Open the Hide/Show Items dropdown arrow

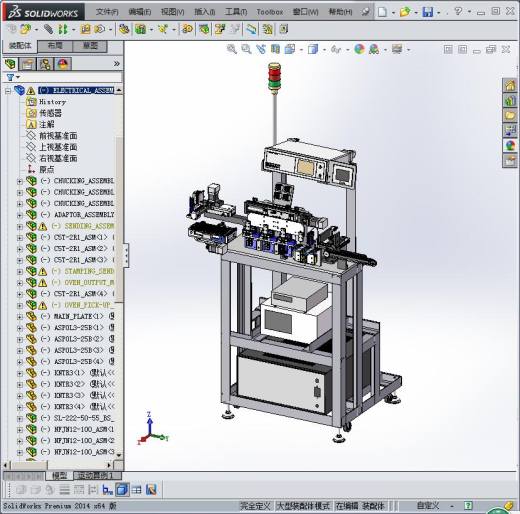point(348,50)
